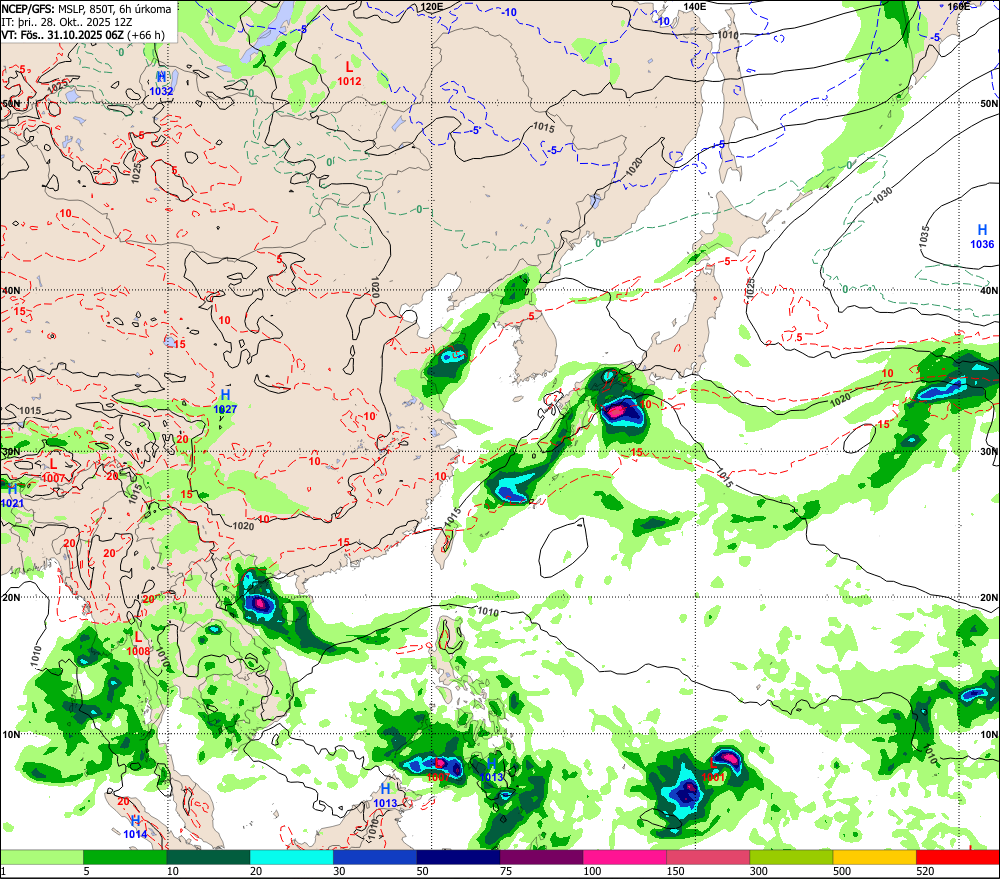Click the H 1014 high pressure marker
Viewport: 1000px width, 879px height.
(x=135, y=827)
